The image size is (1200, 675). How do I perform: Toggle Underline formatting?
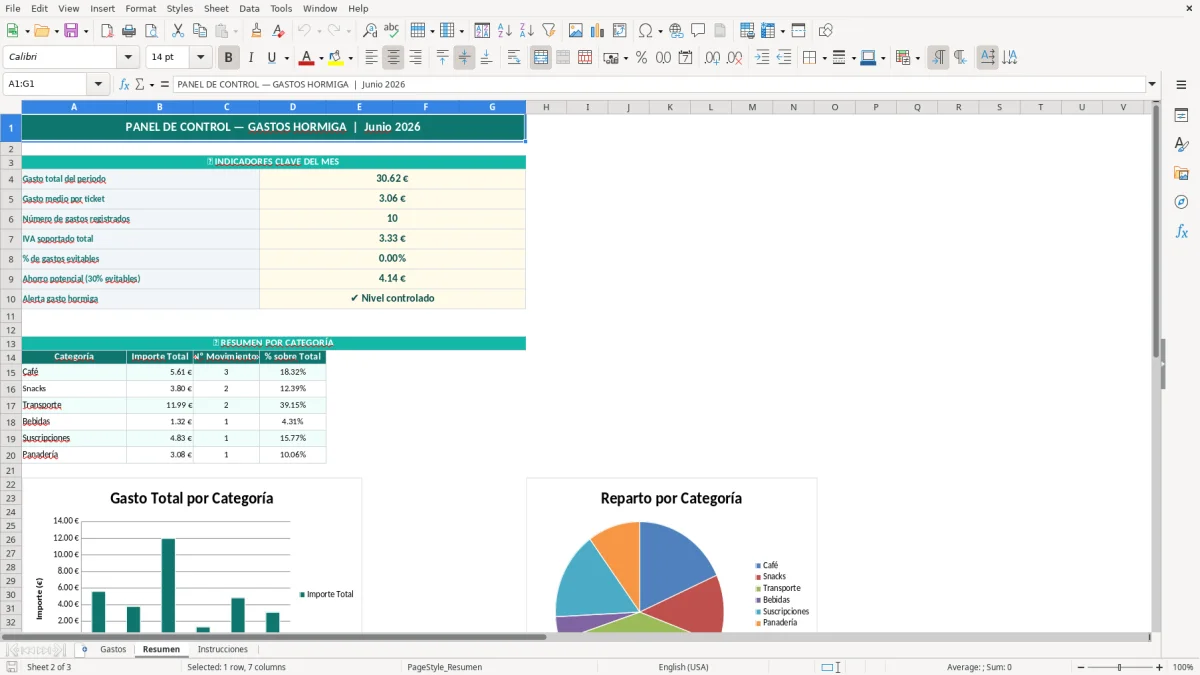pyautogui.click(x=272, y=58)
